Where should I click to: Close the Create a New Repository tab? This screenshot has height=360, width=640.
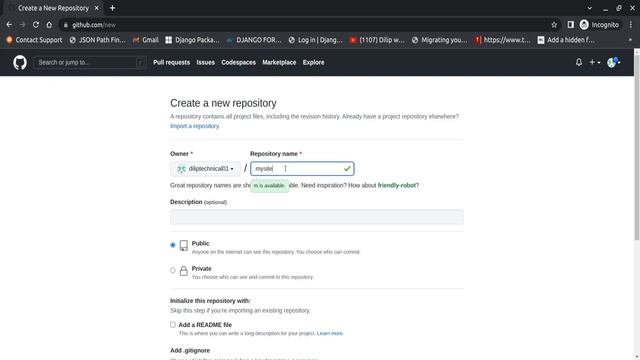point(96,8)
